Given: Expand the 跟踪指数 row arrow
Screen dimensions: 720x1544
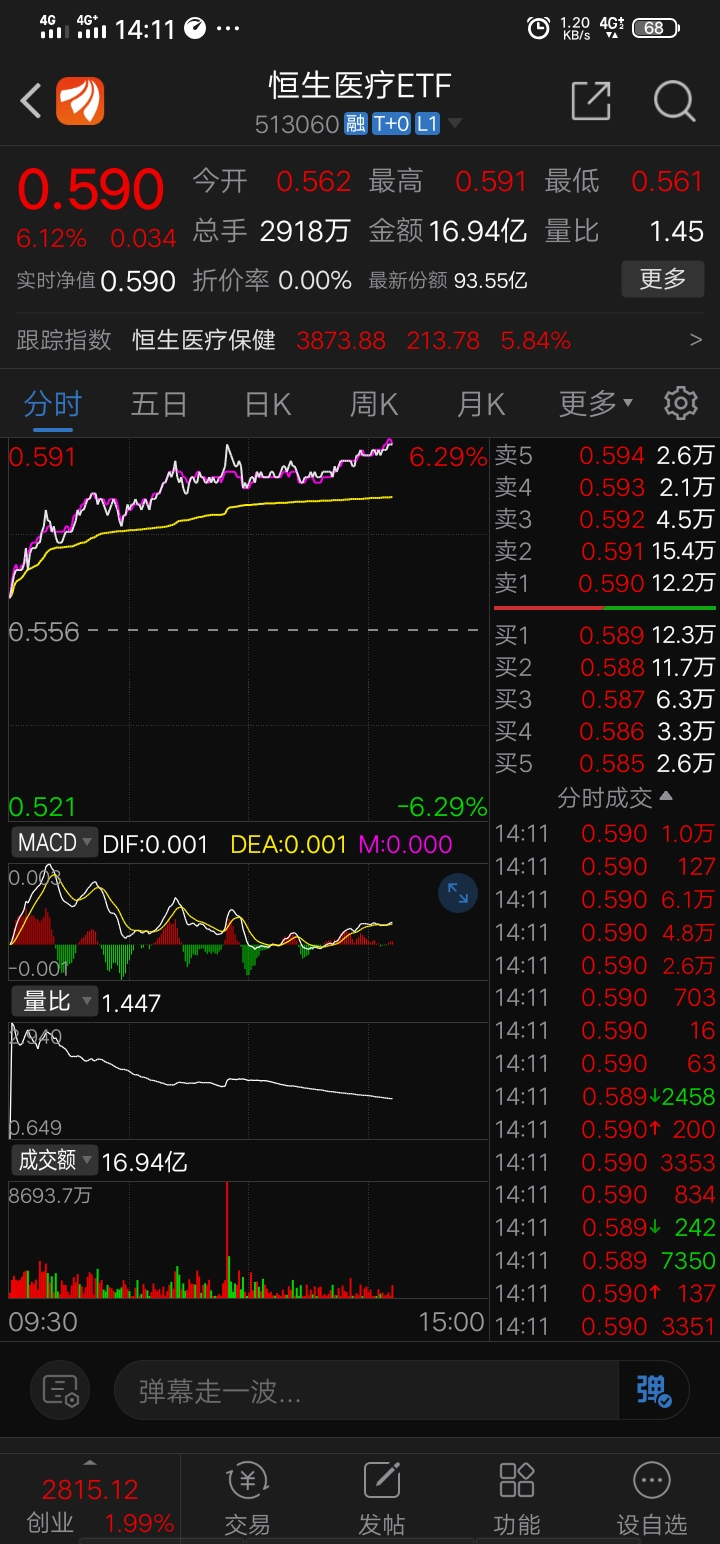Looking at the screenshot, I should click(x=696, y=340).
